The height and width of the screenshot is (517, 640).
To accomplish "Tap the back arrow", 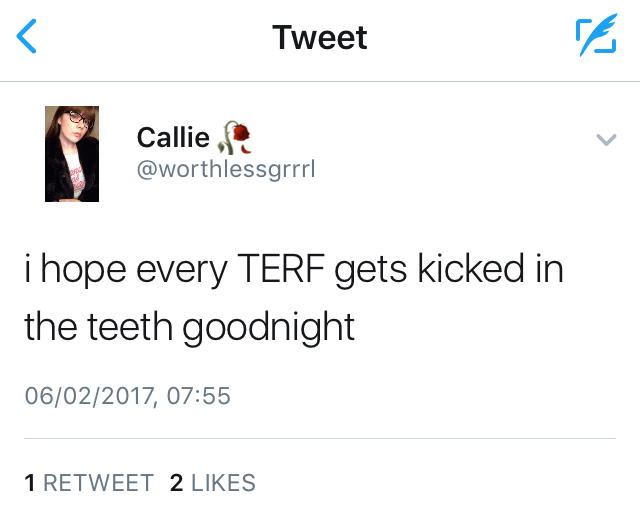I will [x=29, y=38].
